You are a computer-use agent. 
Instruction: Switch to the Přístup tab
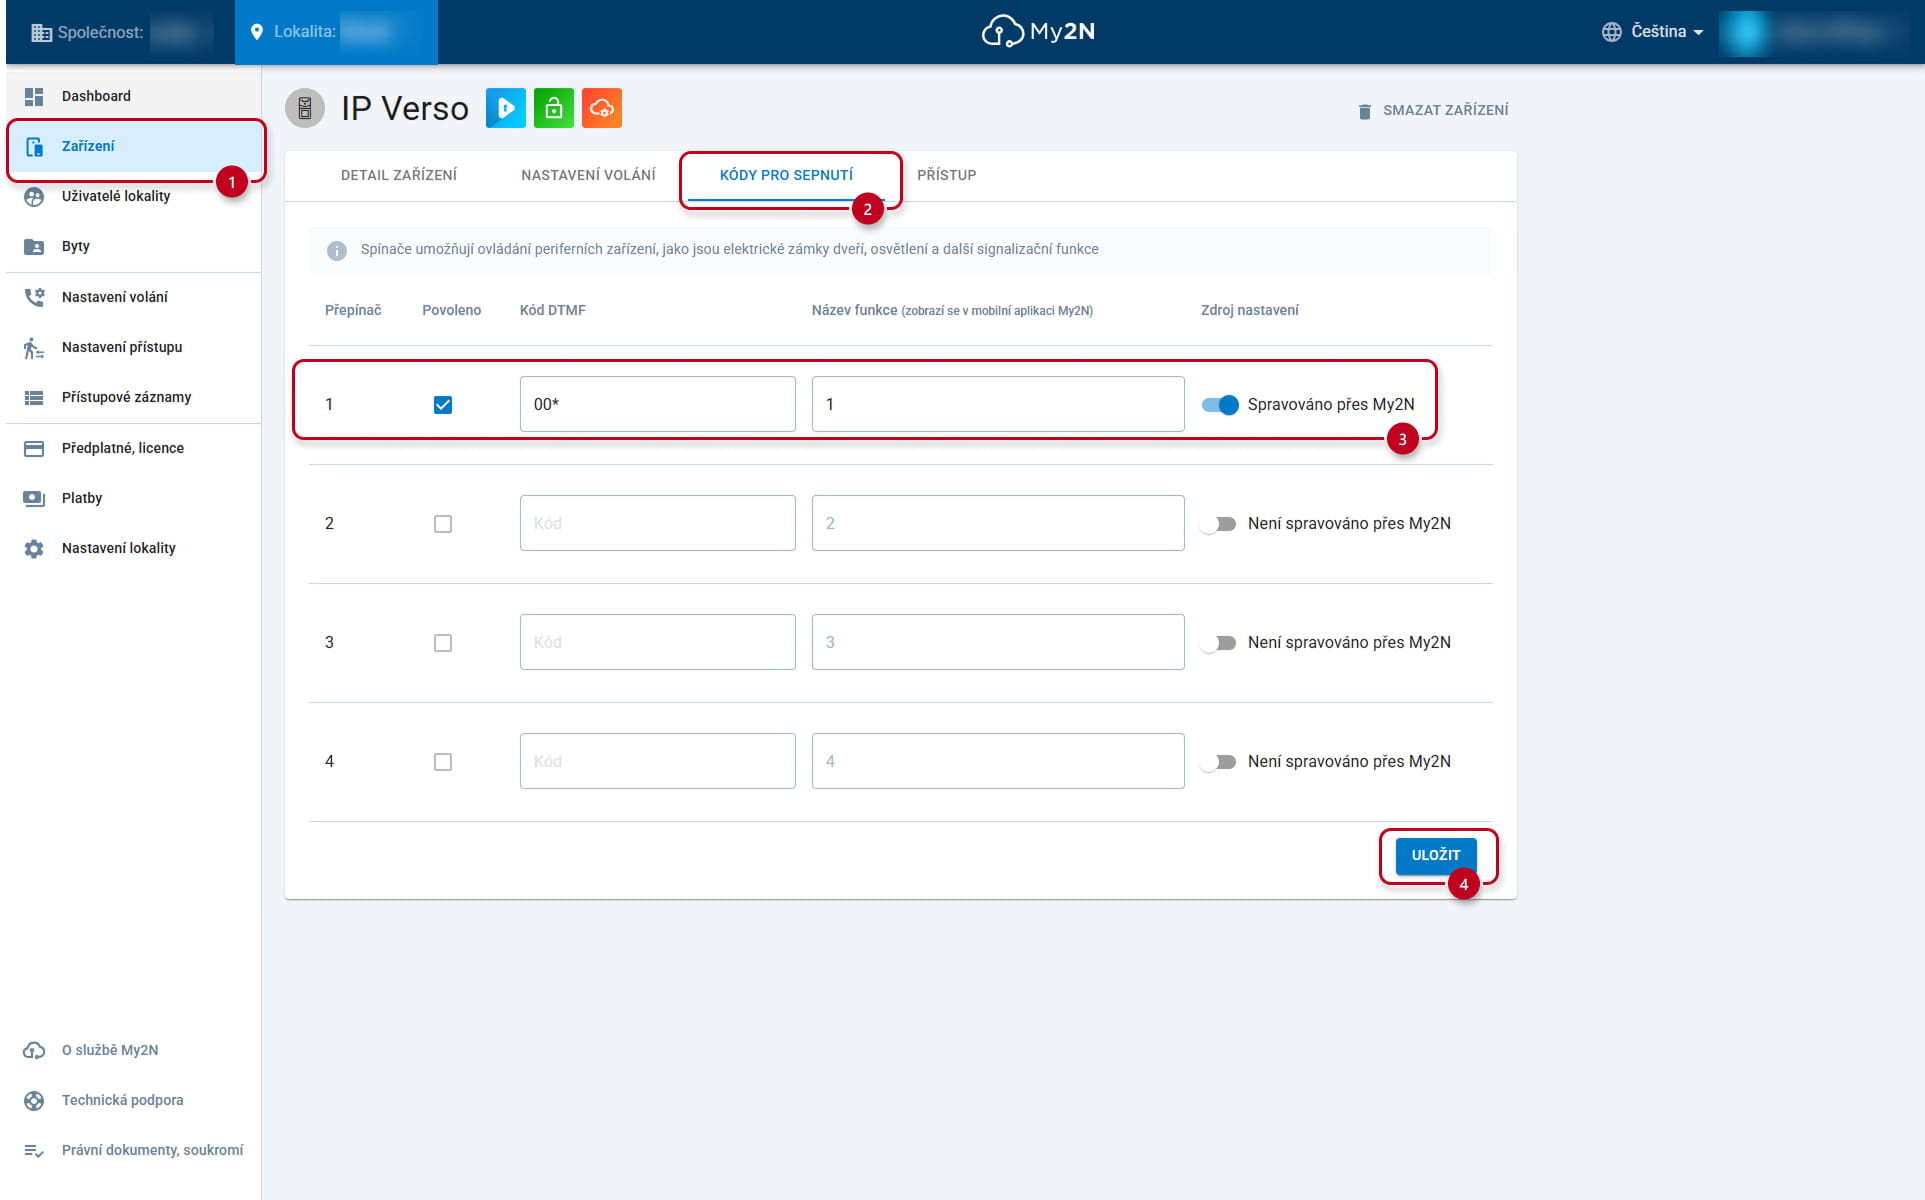coord(946,175)
